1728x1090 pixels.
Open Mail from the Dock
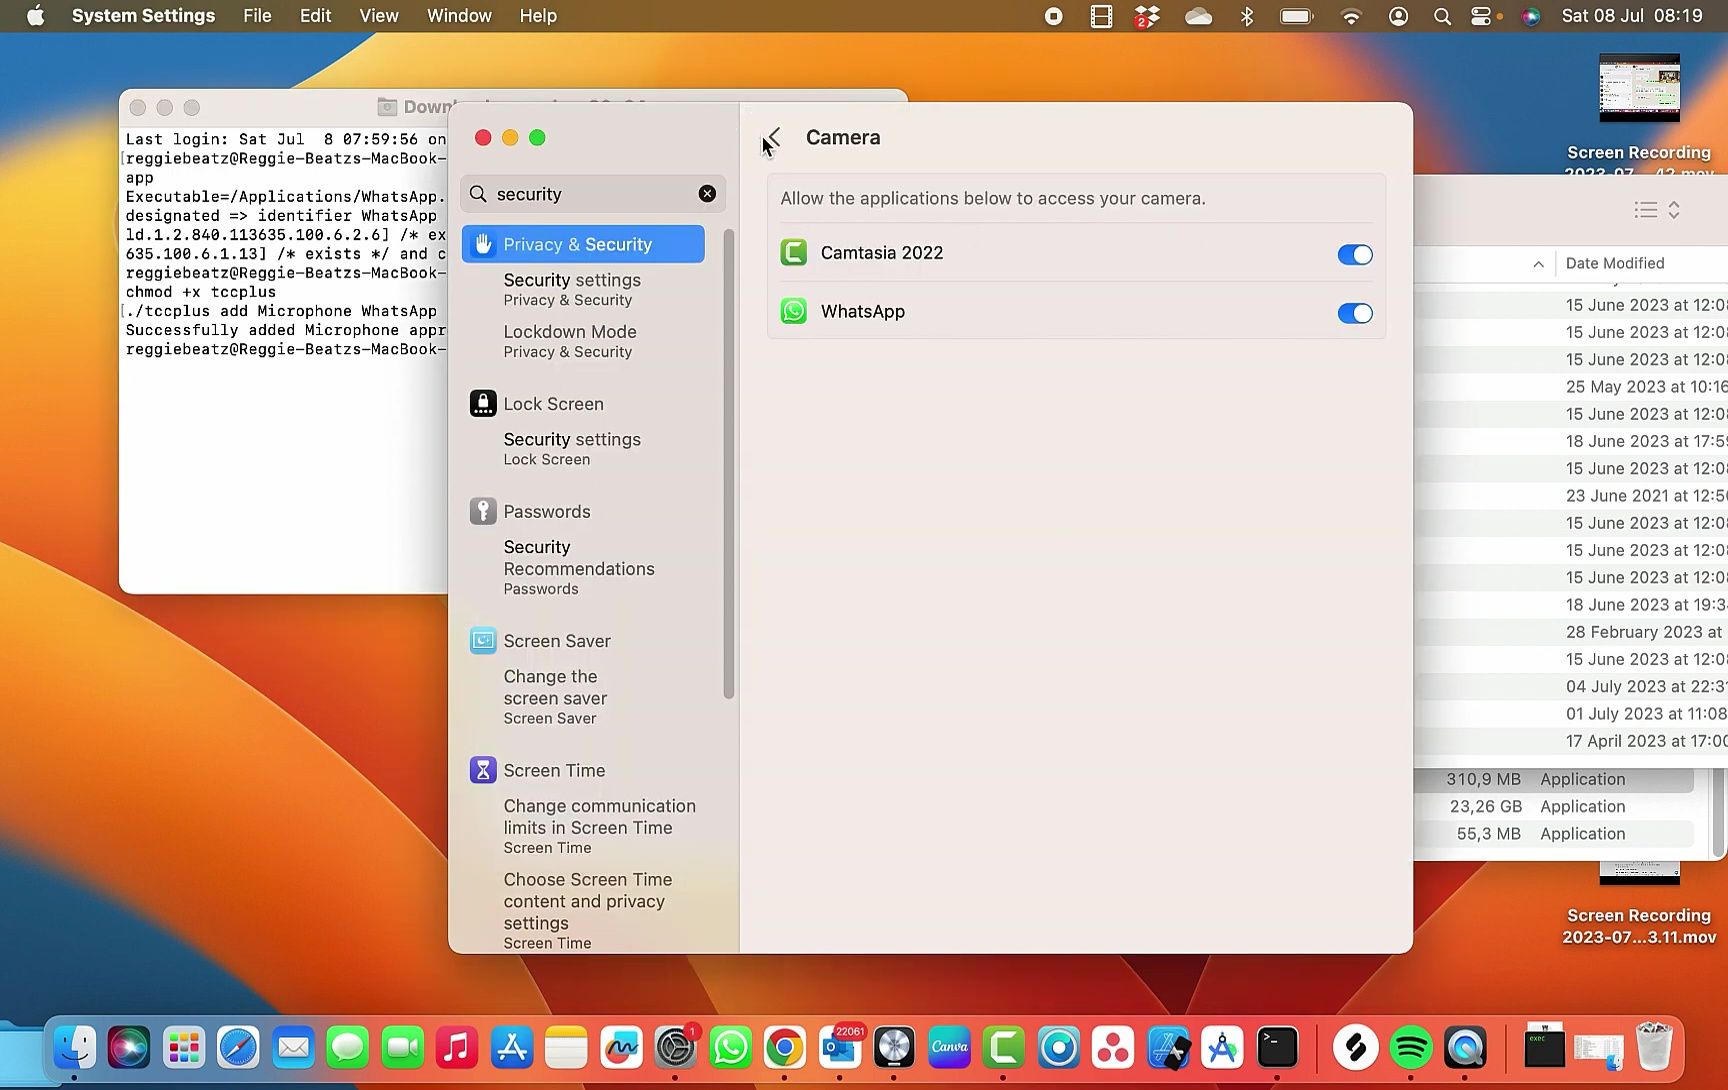pyautogui.click(x=293, y=1048)
